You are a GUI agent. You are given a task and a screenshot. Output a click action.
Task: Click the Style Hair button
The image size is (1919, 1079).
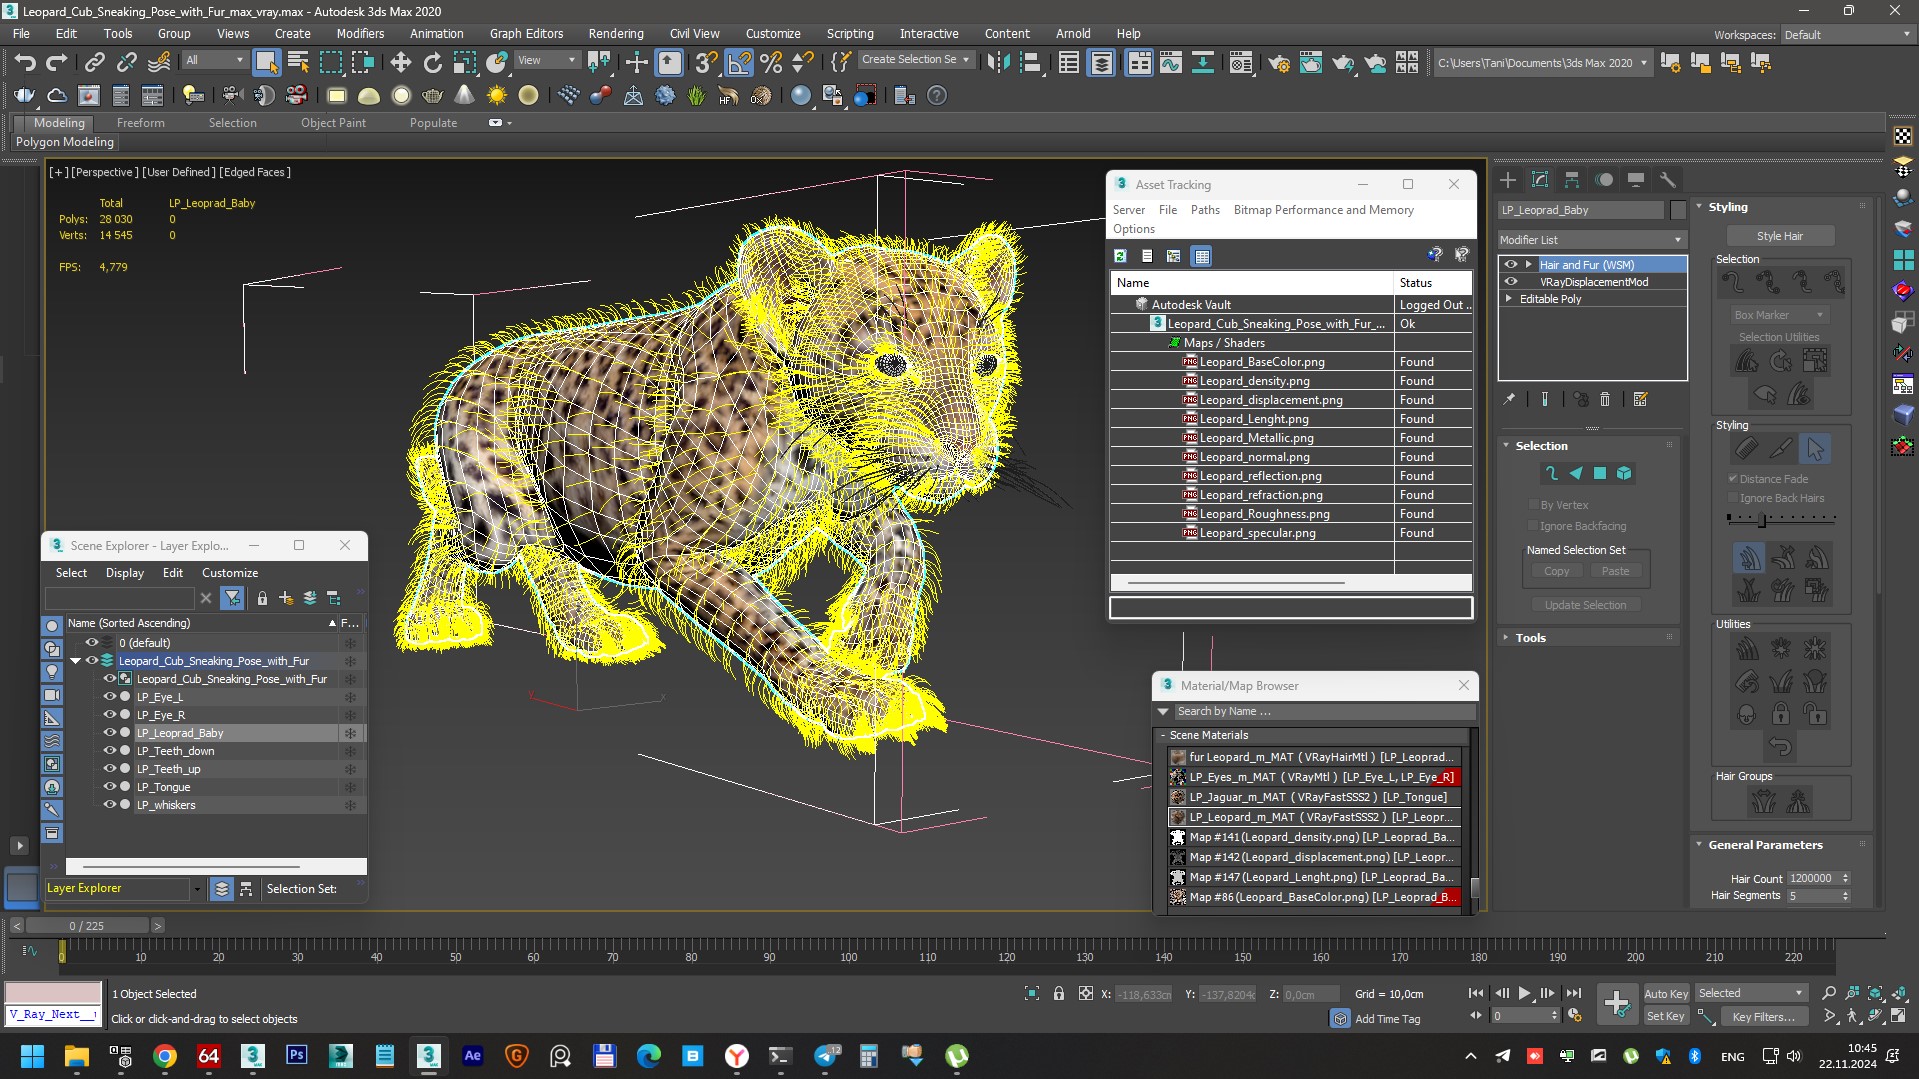(1780, 236)
